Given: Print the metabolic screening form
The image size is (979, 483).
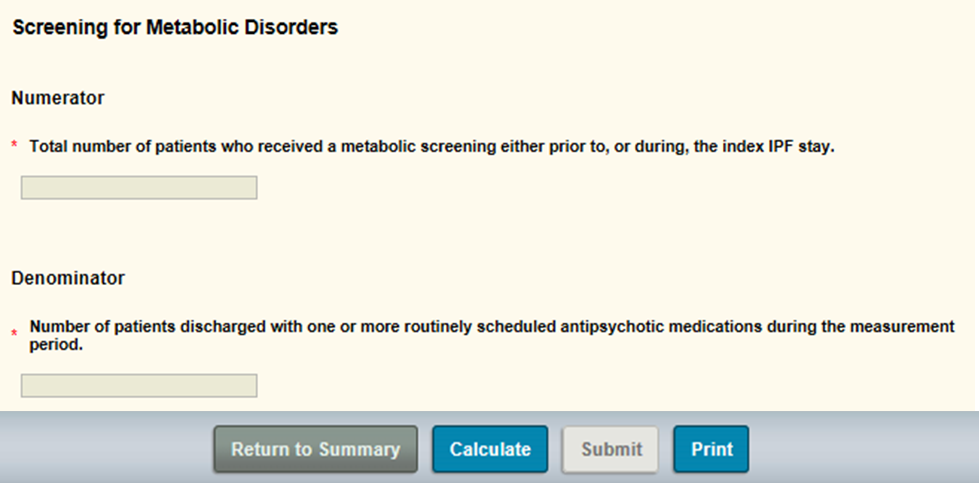Looking at the screenshot, I should [x=711, y=449].
